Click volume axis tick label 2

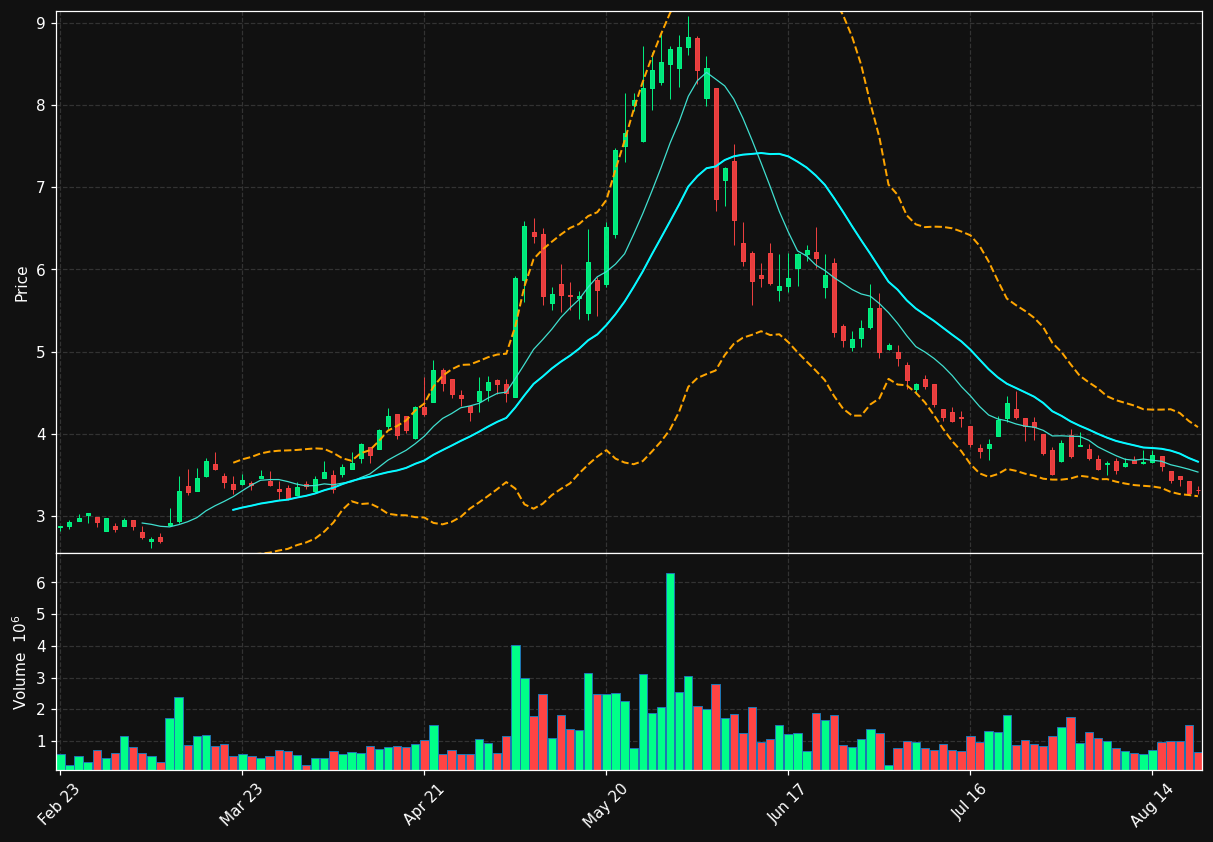coord(42,710)
